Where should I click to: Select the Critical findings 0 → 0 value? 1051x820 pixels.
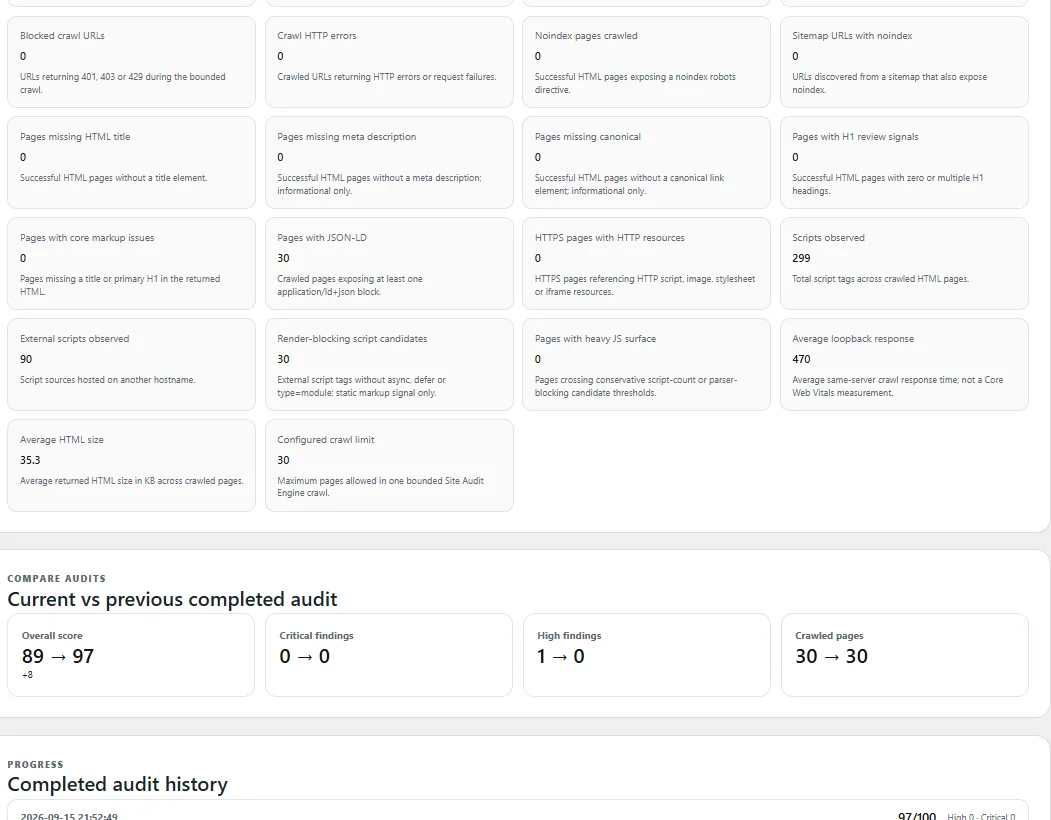point(304,656)
